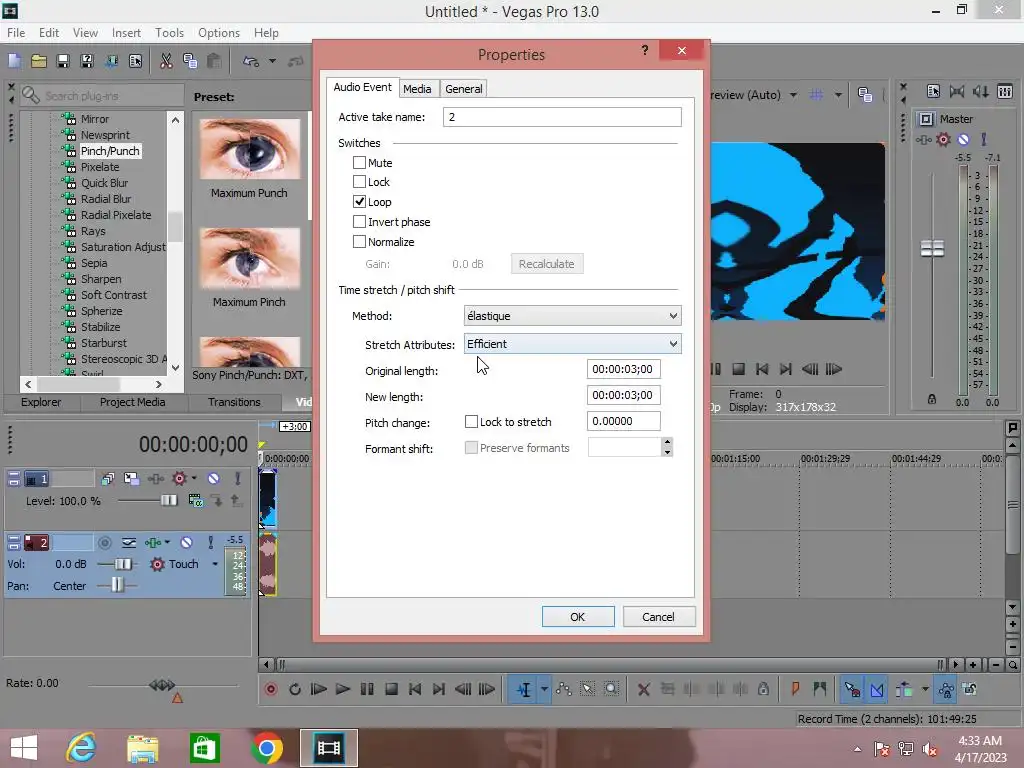Enable the Invert phase checkbox
This screenshot has height=768, width=1024.
tap(359, 222)
